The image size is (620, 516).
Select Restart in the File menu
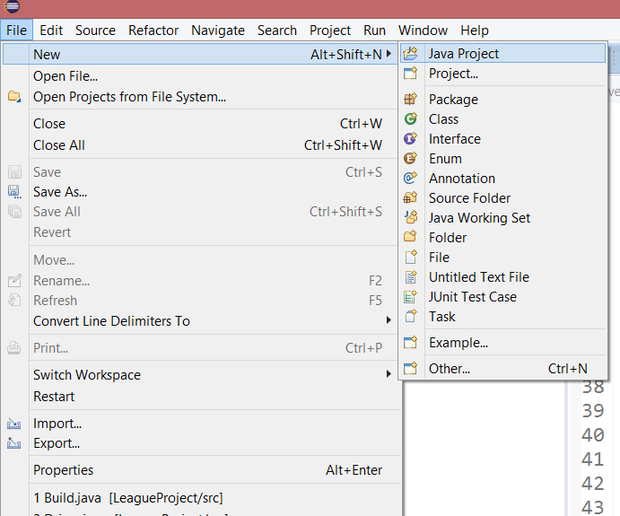point(54,396)
